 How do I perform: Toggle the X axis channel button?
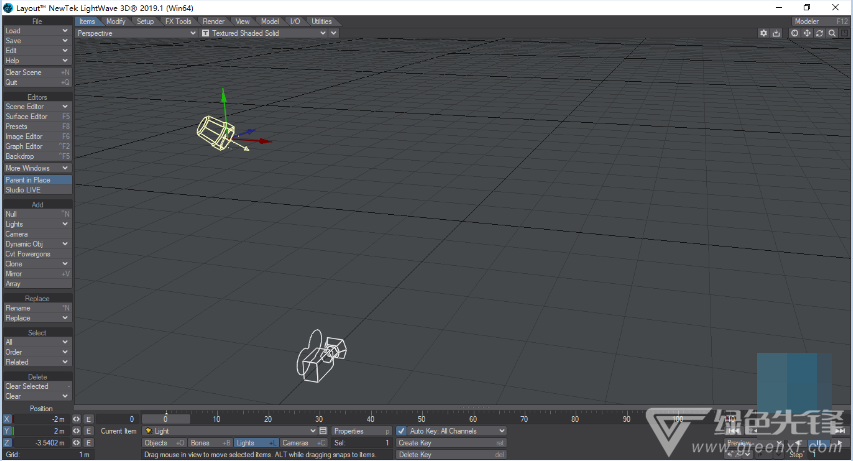coord(7,419)
